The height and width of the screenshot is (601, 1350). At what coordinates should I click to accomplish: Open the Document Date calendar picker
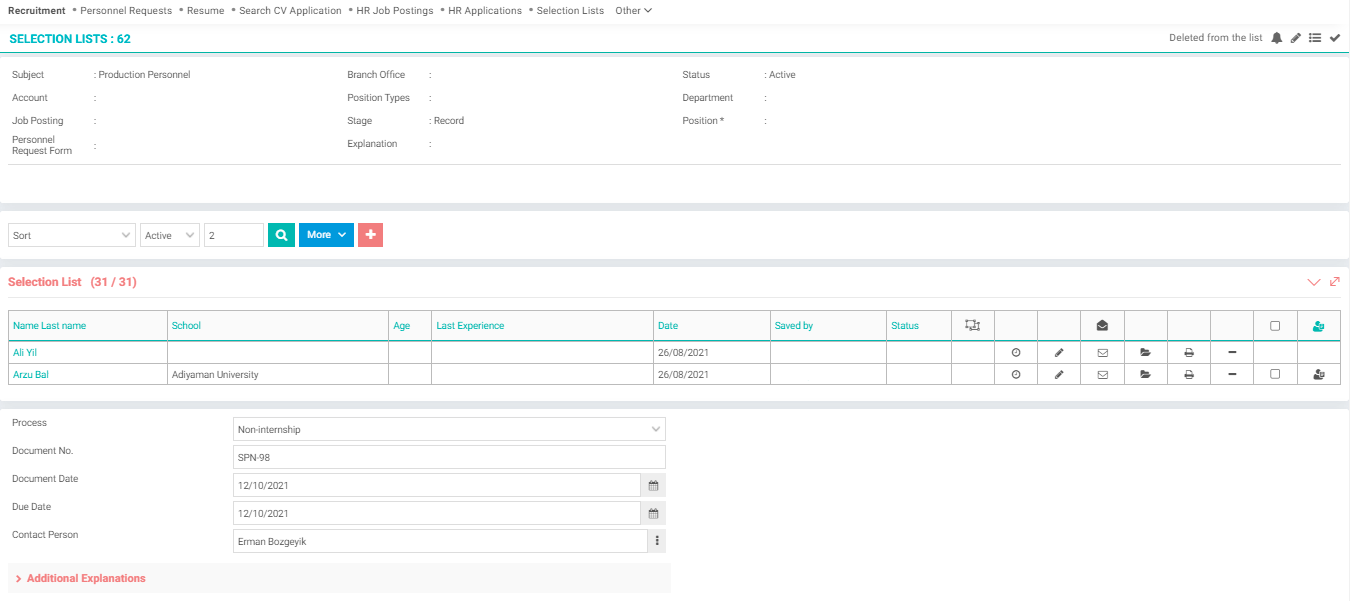point(653,485)
